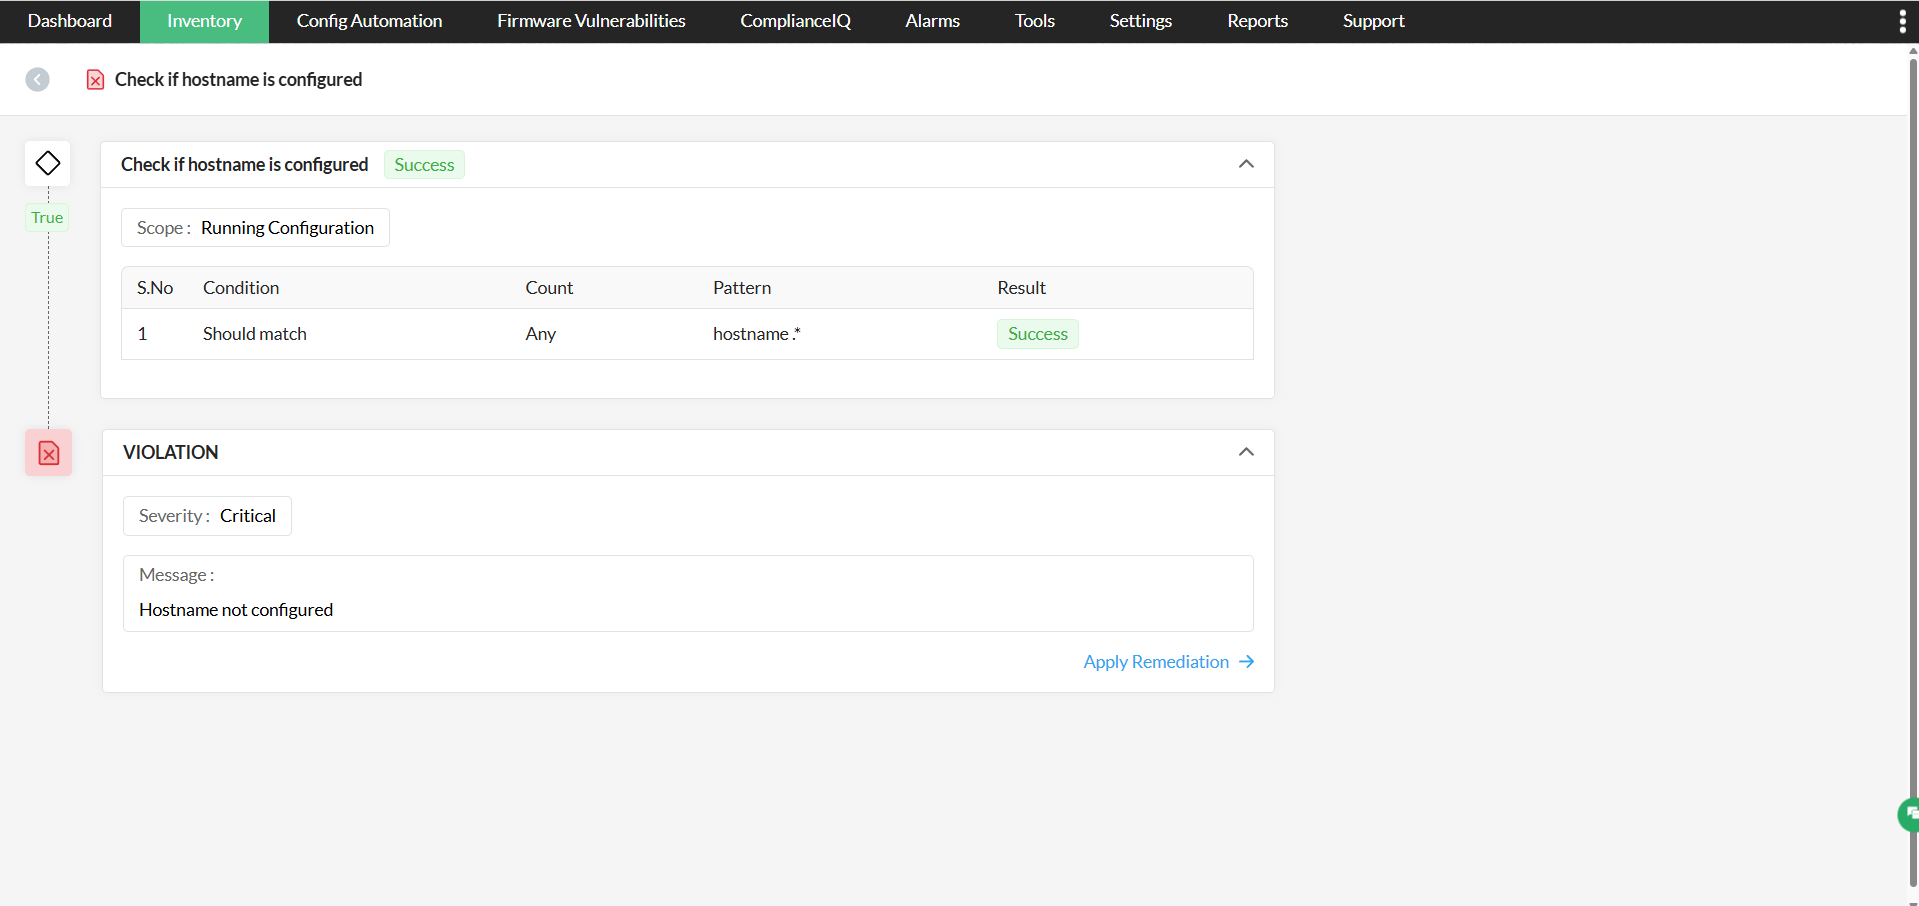
Task: Open the Firmware Vulnerabilities menu
Action: [590, 20]
